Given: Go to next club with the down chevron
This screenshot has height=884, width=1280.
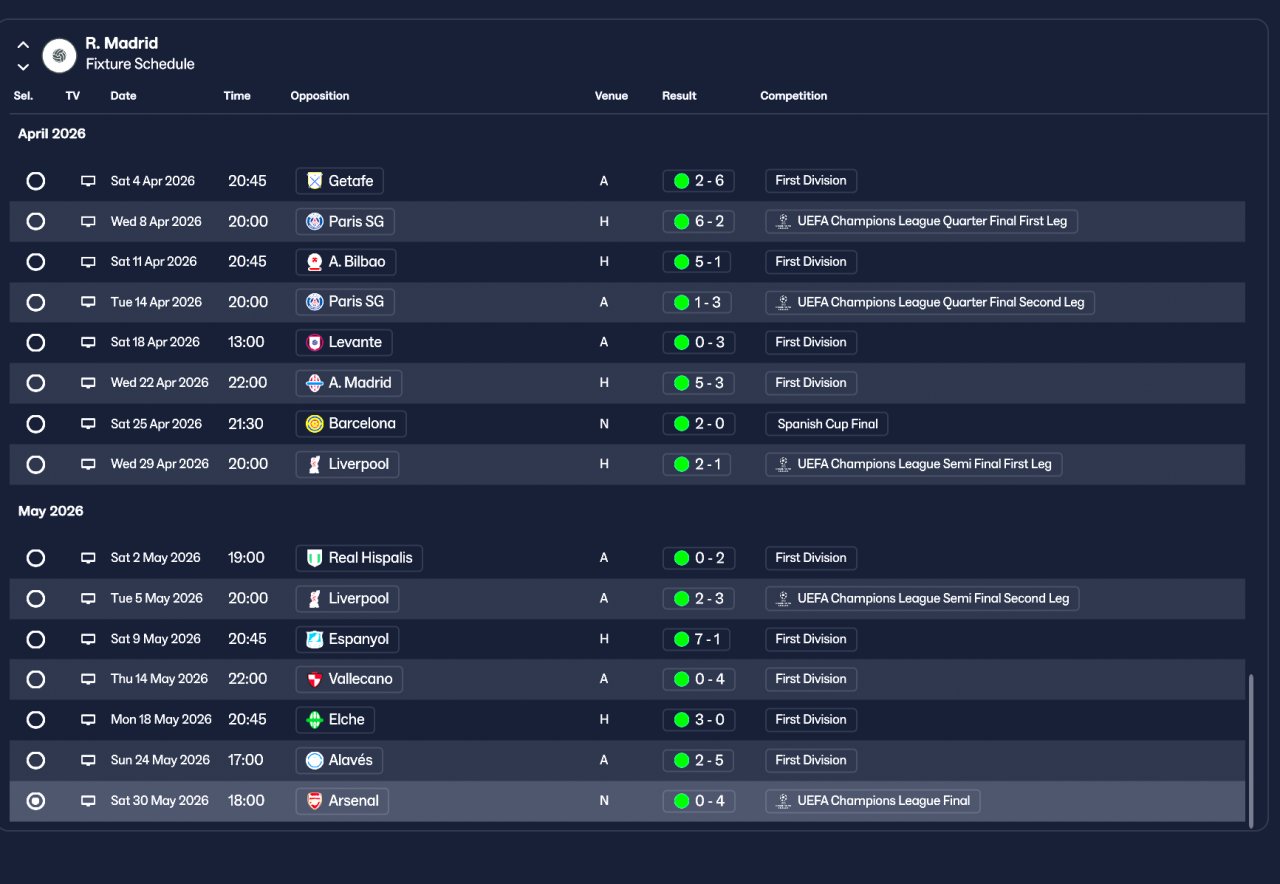Looking at the screenshot, I should (x=23, y=67).
